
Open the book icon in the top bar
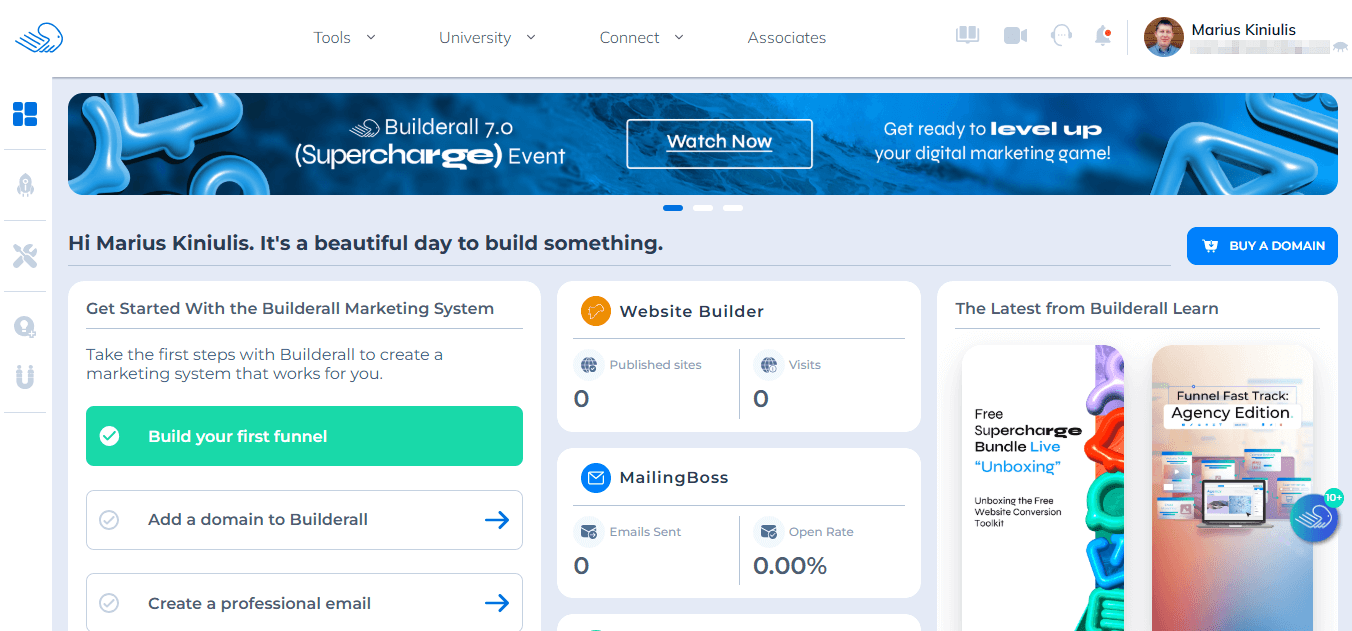click(x=967, y=36)
